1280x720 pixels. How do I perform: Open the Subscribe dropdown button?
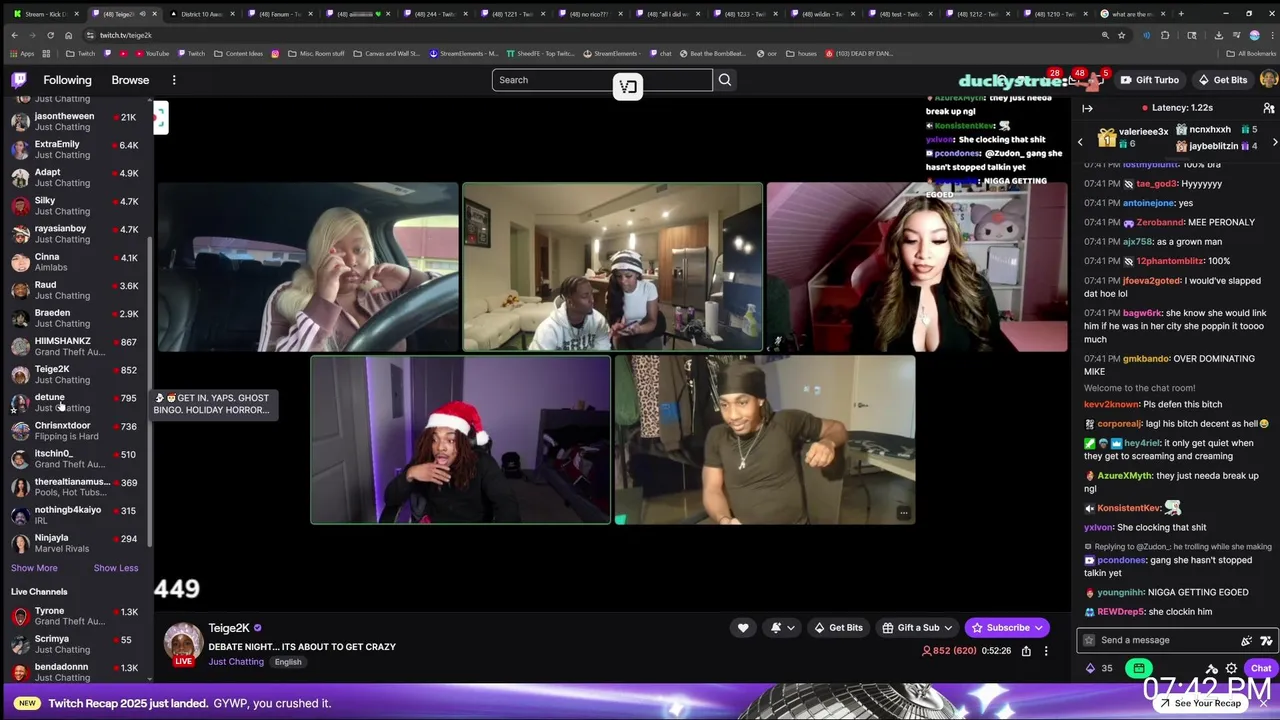point(1007,628)
